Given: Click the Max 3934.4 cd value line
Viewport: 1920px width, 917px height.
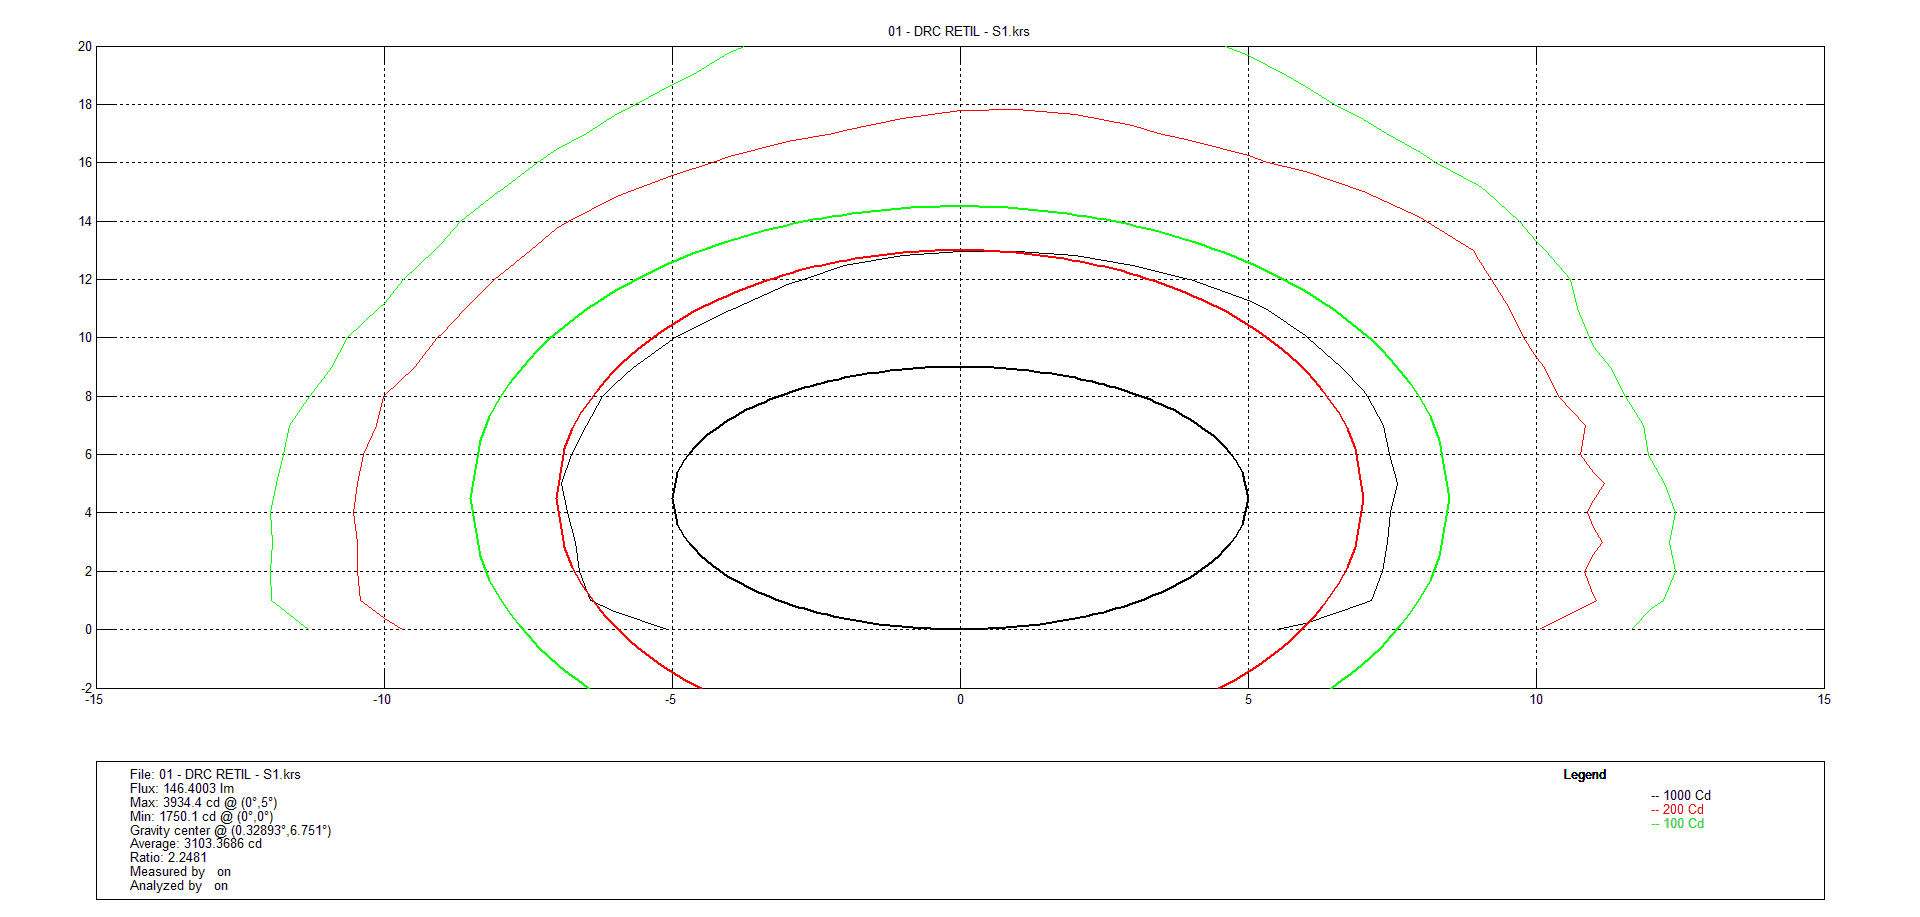Looking at the screenshot, I should [x=203, y=803].
